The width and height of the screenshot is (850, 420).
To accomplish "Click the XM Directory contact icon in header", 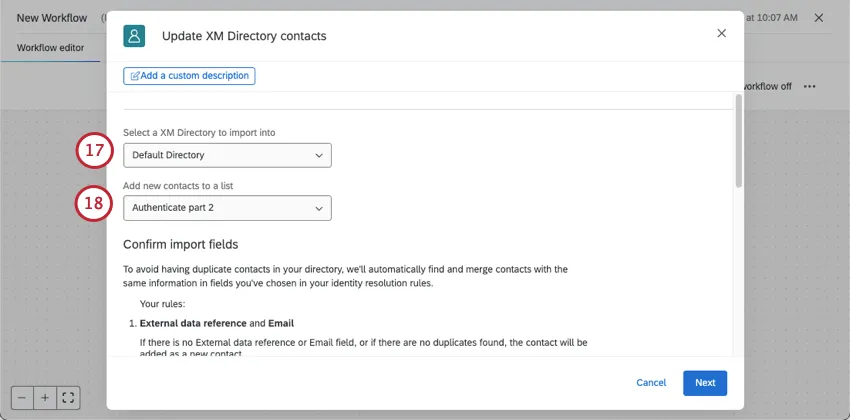I will click(x=134, y=36).
